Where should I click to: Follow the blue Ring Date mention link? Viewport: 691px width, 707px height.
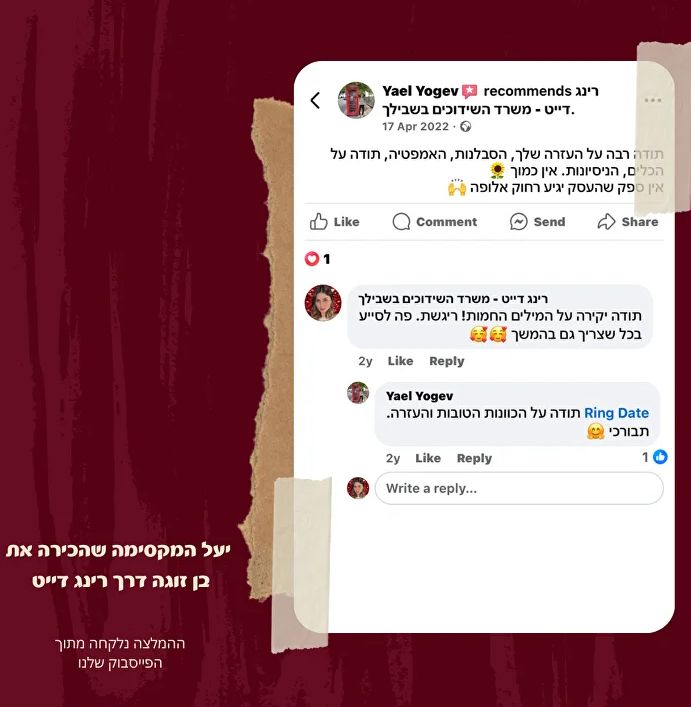click(x=616, y=413)
